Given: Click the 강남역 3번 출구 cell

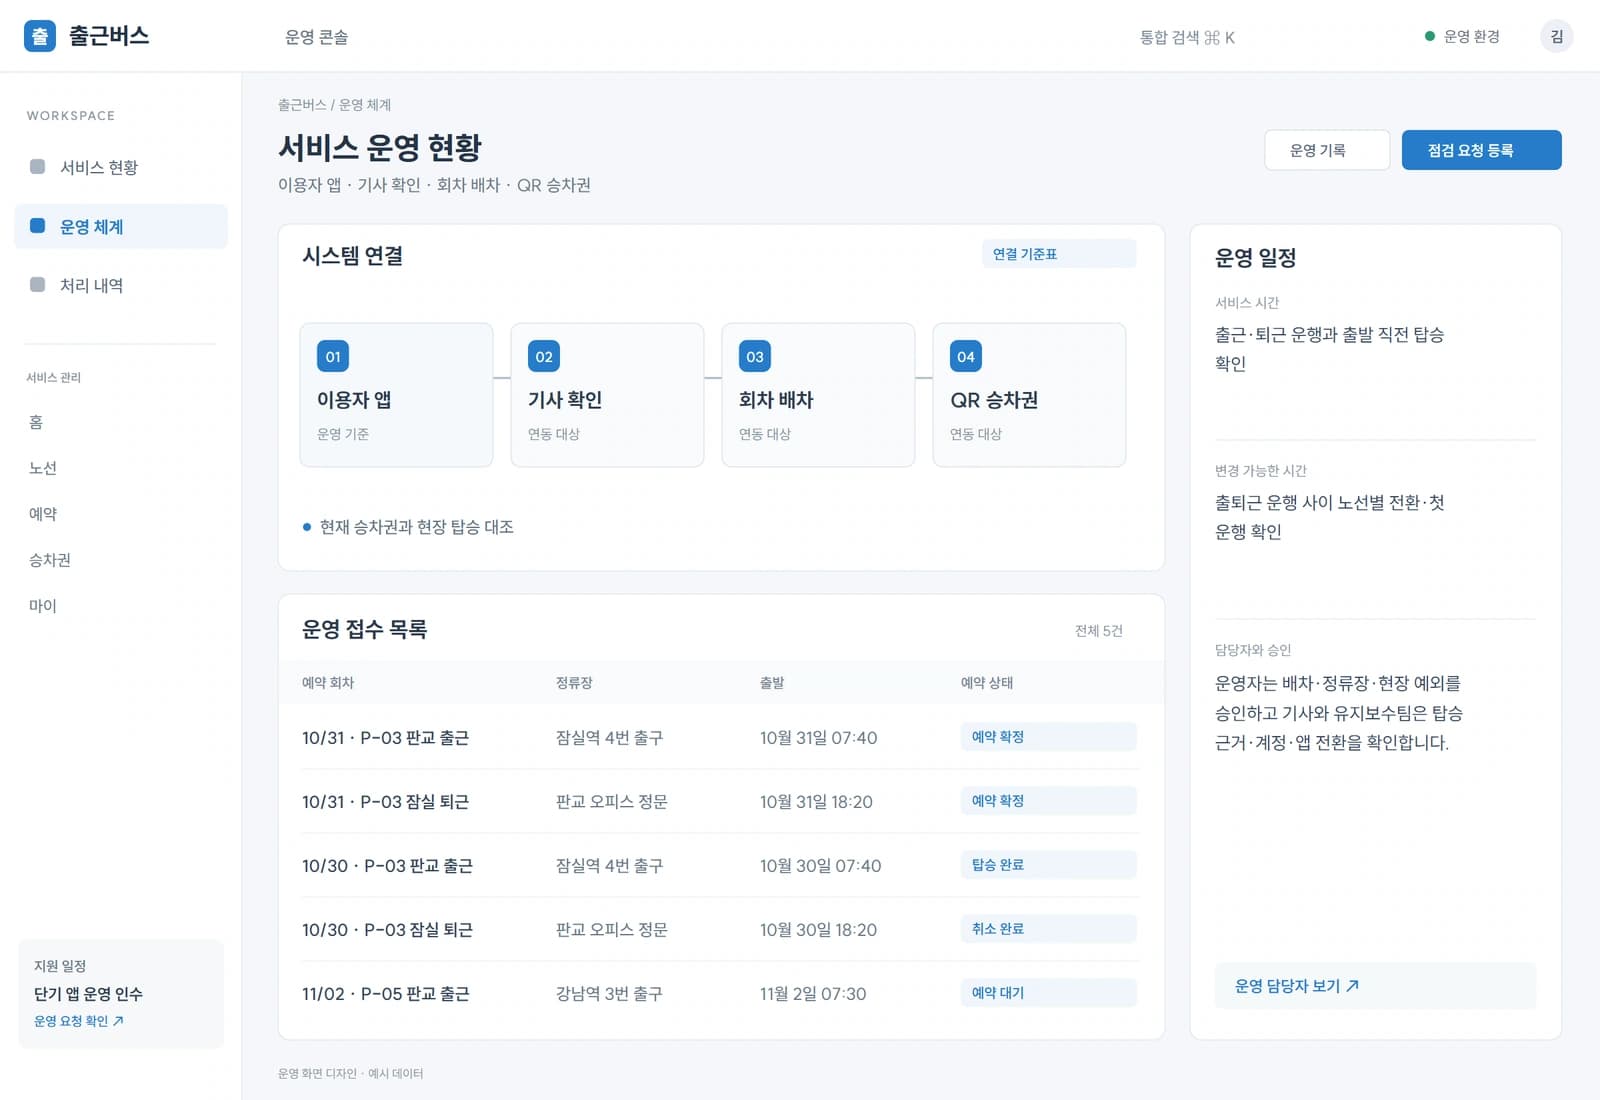Looking at the screenshot, I should pyautogui.click(x=609, y=994).
